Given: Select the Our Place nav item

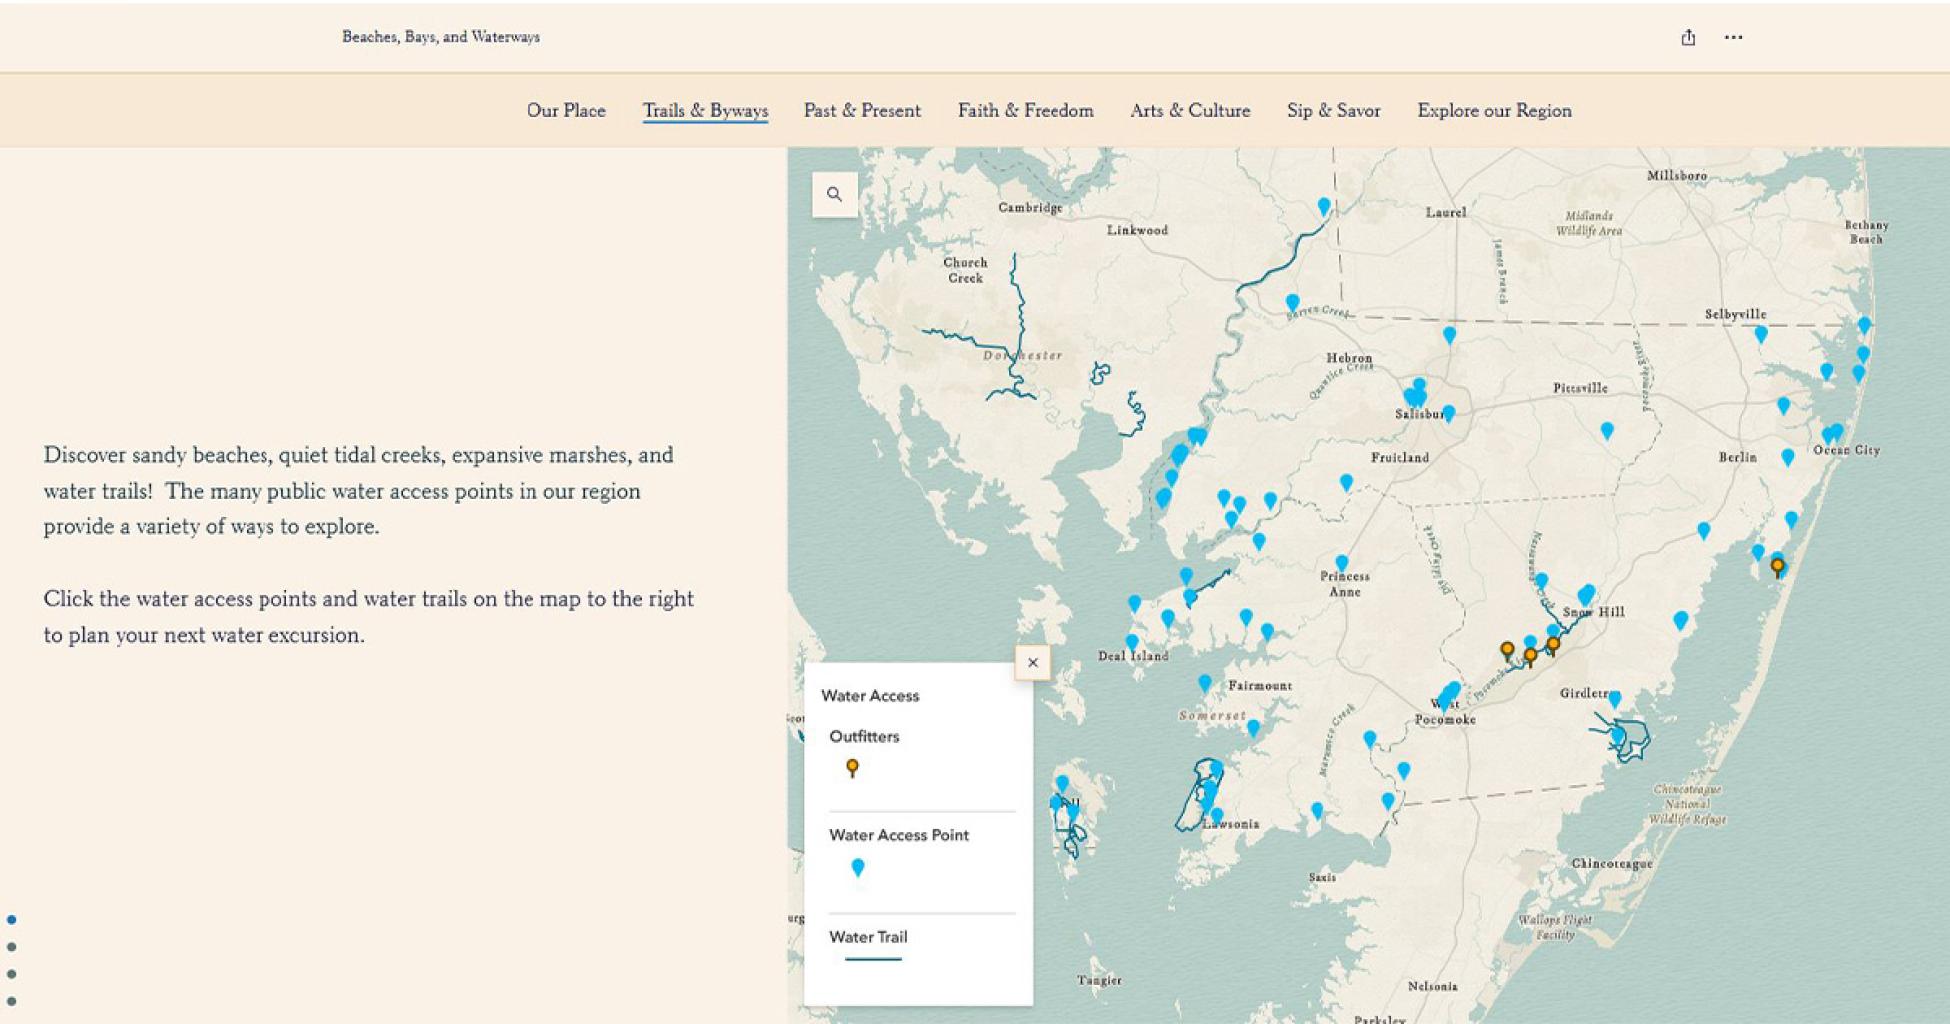Looking at the screenshot, I should [566, 111].
